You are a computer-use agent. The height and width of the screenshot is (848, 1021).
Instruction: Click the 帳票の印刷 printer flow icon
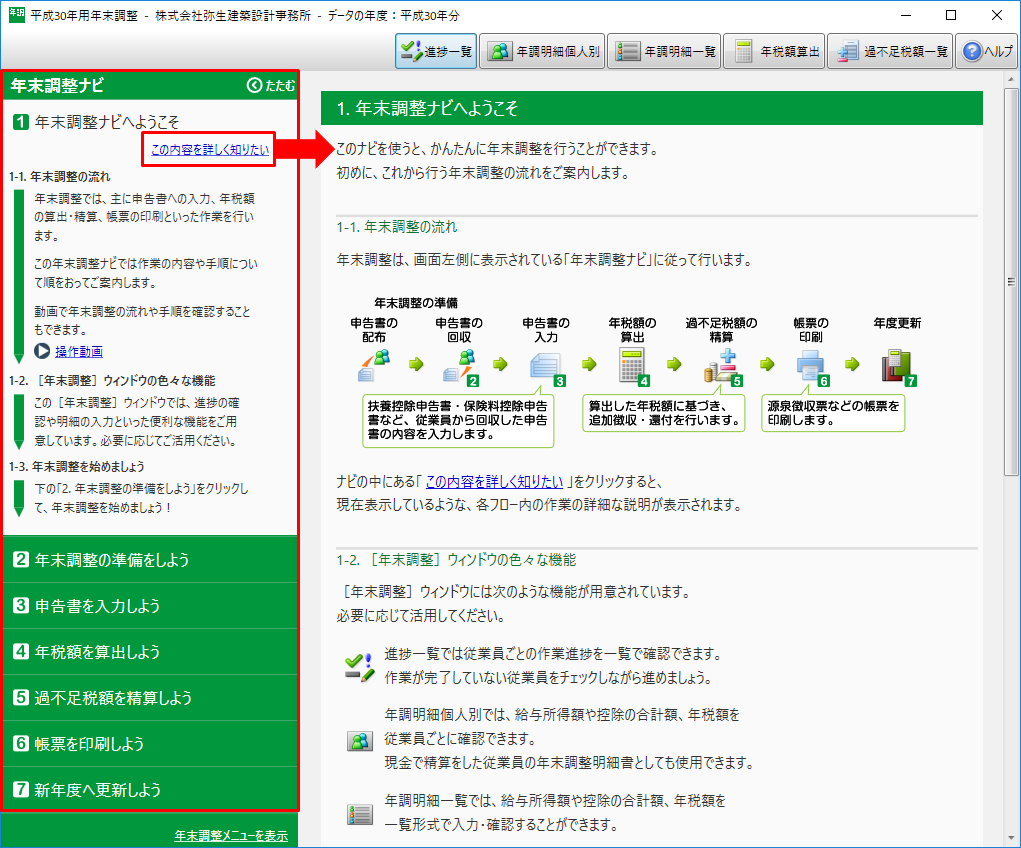[x=811, y=367]
